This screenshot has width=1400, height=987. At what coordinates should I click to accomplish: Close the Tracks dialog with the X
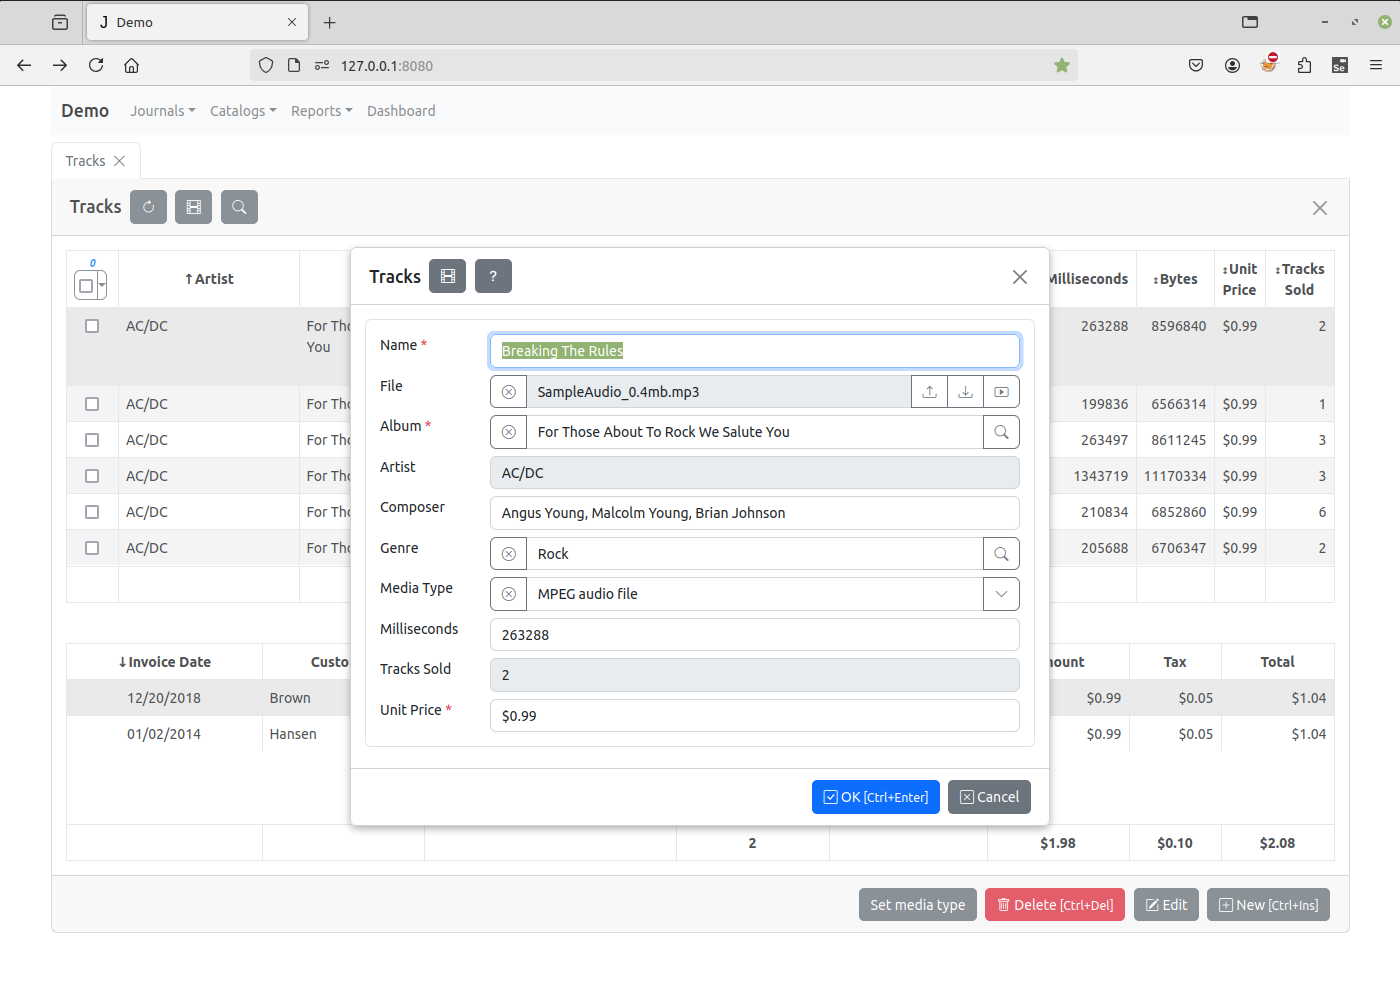1020,277
